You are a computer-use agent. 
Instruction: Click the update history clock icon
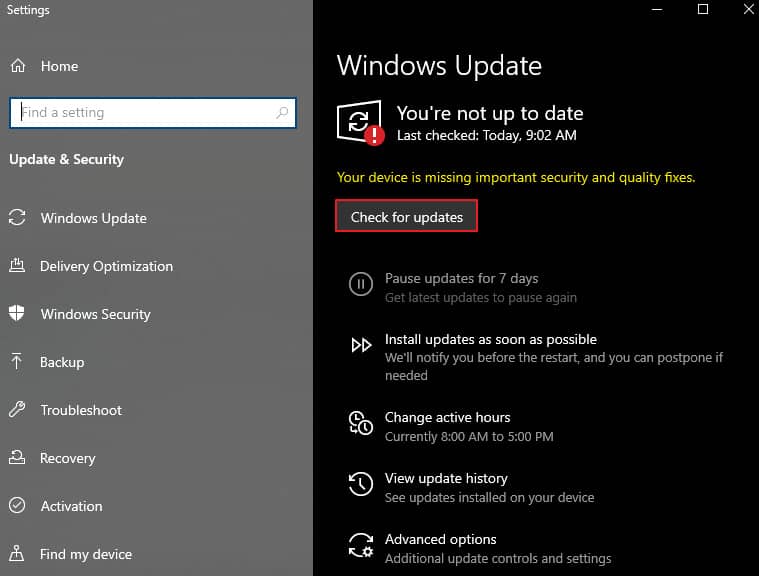click(361, 484)
